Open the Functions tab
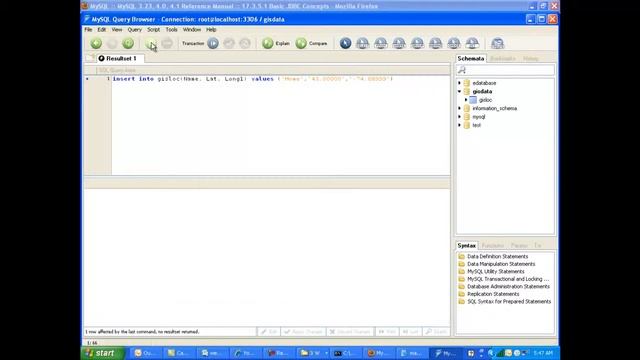 (x=493, y=246)
